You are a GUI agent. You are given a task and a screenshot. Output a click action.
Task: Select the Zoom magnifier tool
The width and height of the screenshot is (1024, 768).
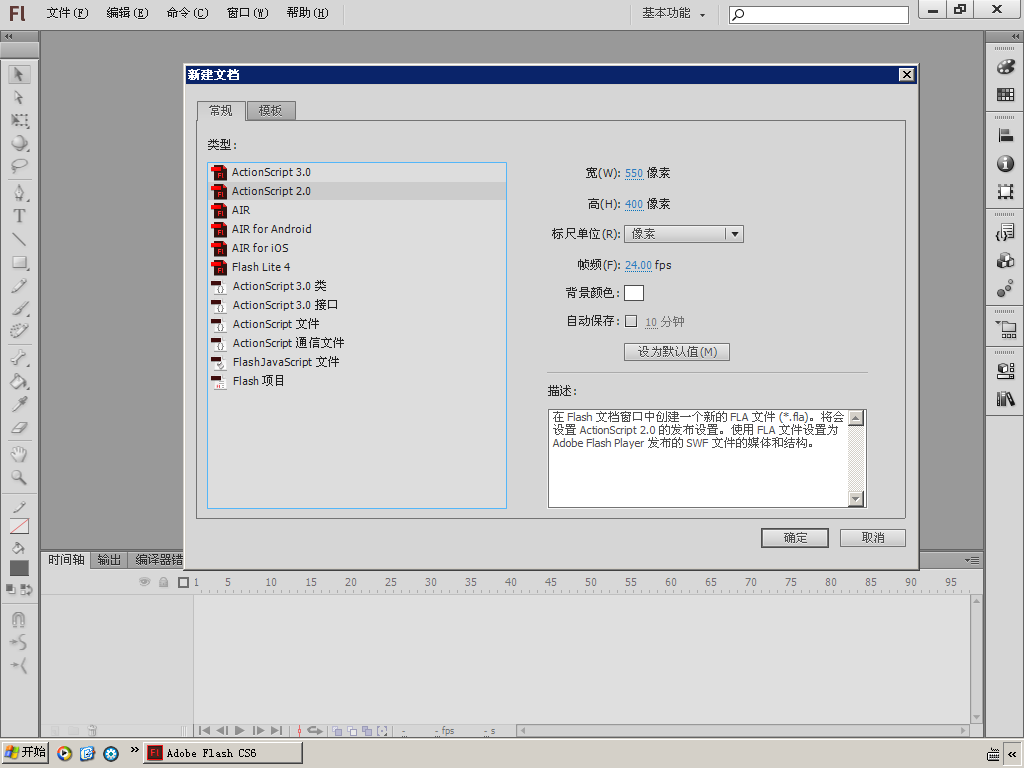[x=19, y=477]
